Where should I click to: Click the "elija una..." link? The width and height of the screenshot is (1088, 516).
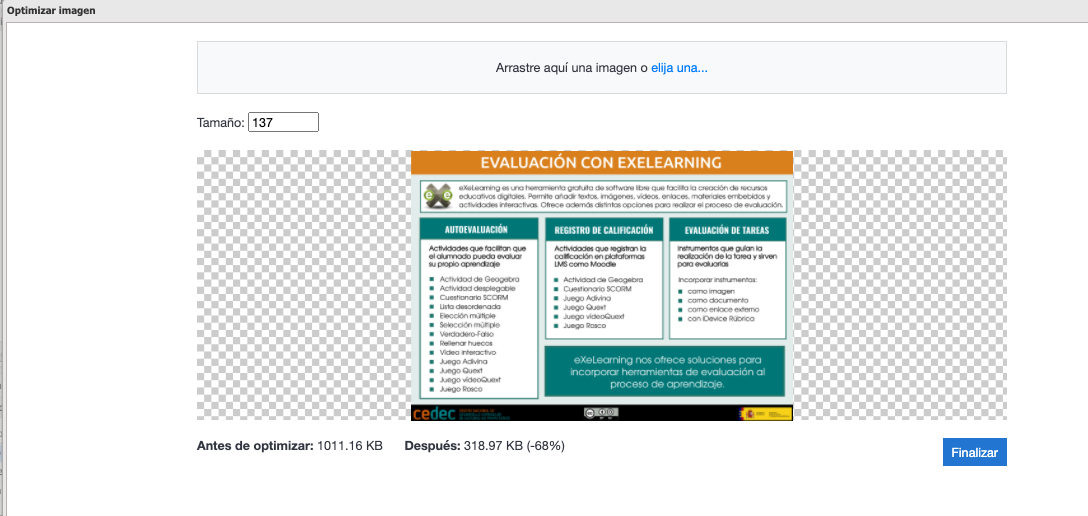tap(679, 68)
